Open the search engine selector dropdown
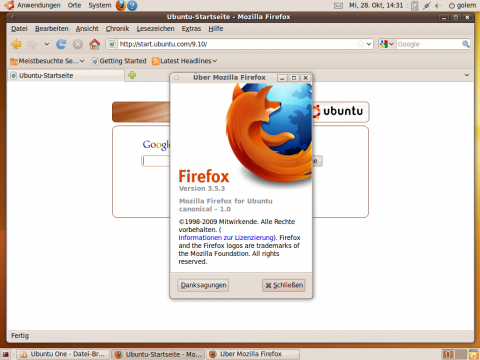The image size is (480, 360). [387, 44]
